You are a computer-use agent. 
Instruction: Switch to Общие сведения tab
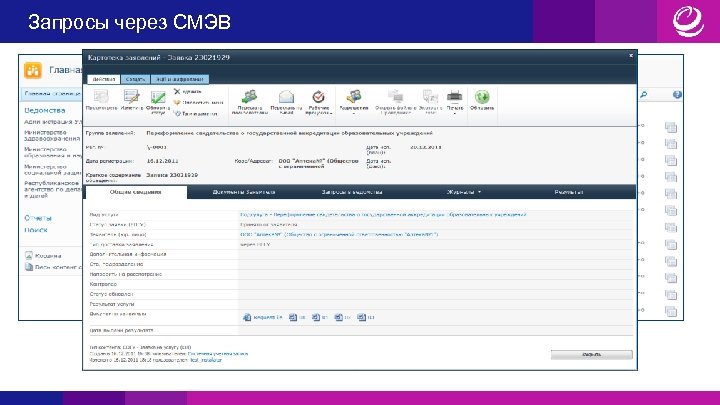coord(136,192)
